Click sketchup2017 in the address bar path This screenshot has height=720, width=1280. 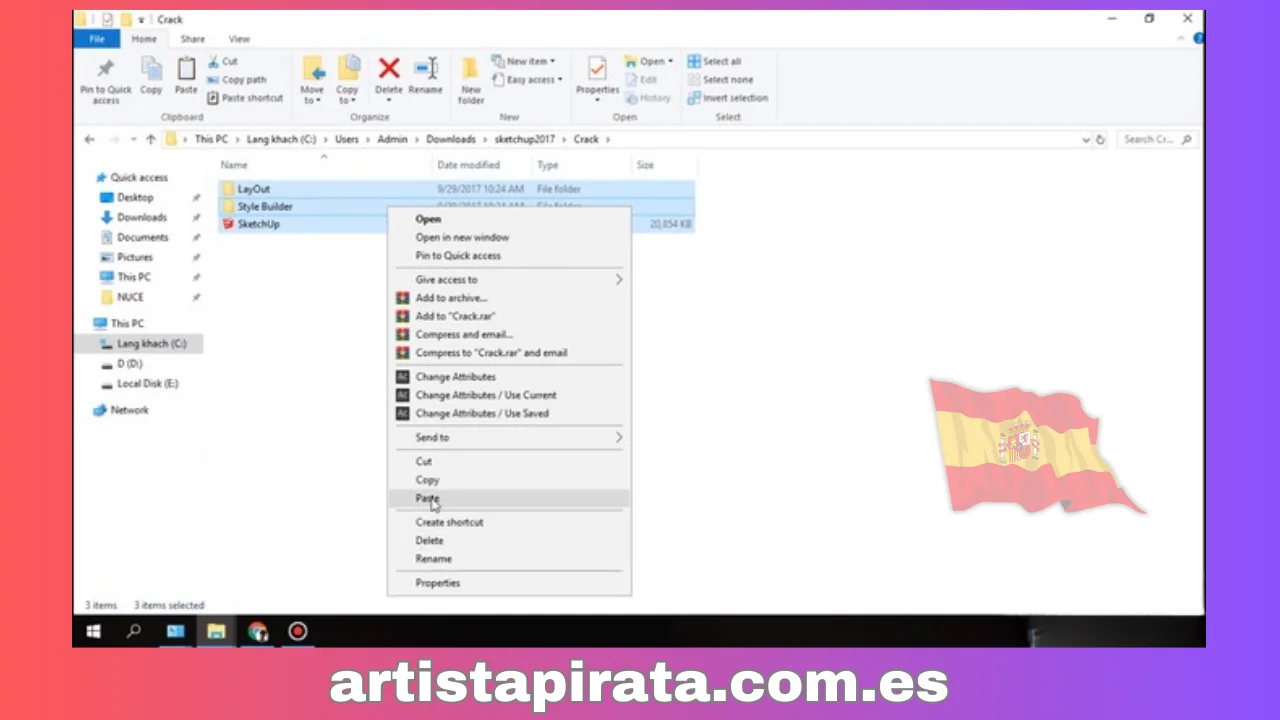point(524,140)
